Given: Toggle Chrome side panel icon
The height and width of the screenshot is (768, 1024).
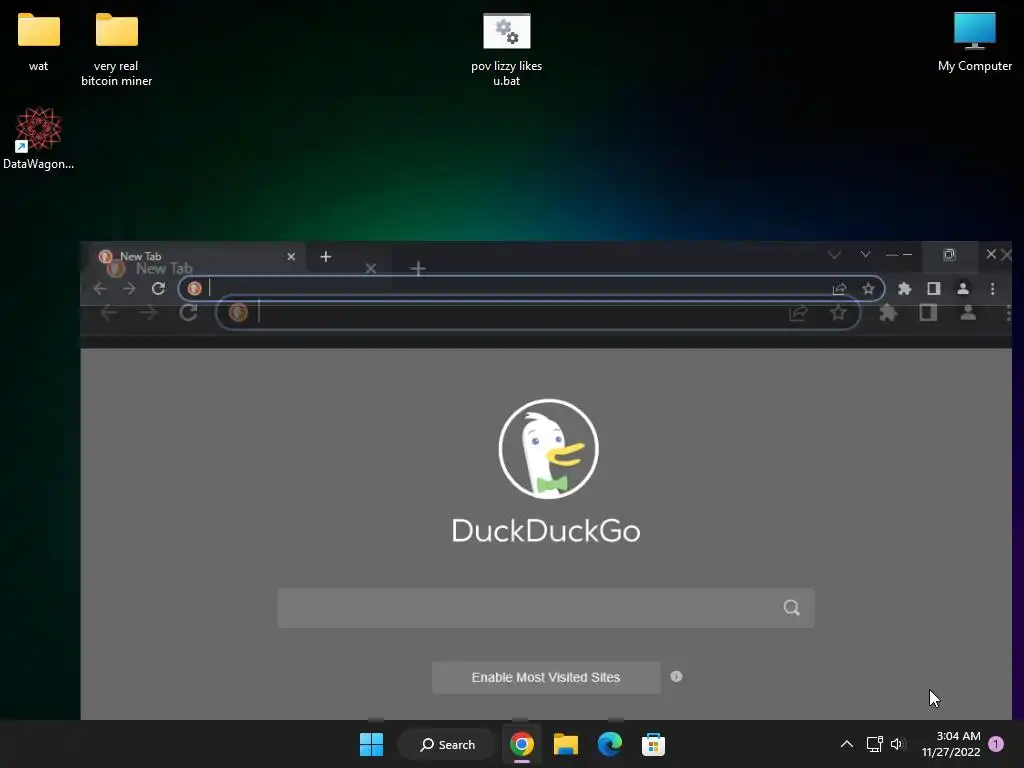Looking at the screenshot, I should pyautogui.click(x=934, y=289).
